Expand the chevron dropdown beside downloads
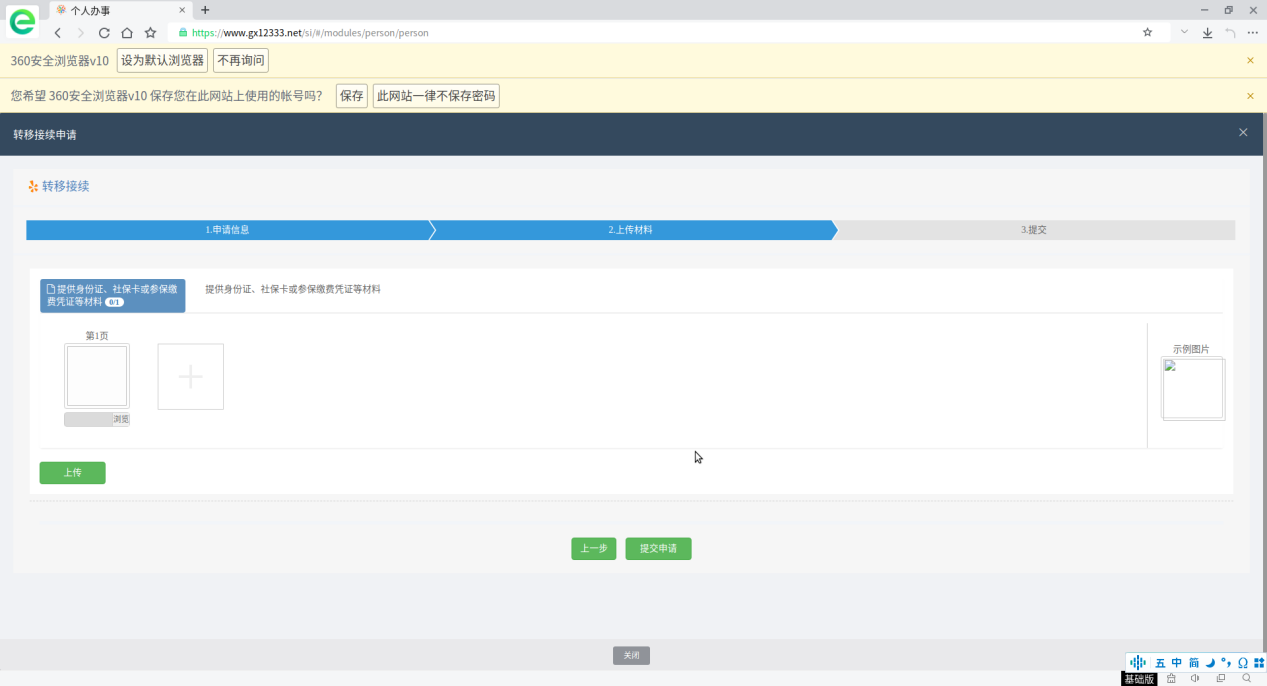 pyautogui.click(x=1185, y=33)
